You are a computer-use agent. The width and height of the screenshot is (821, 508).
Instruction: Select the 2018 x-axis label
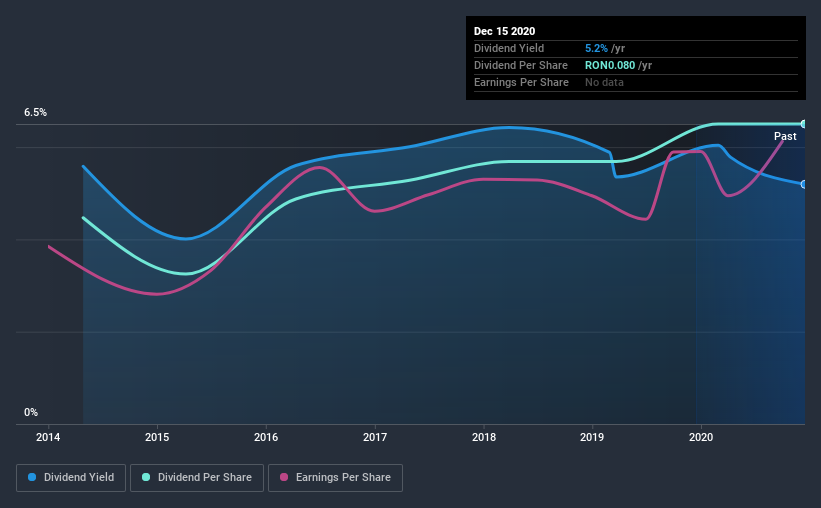(x=484, y=437)
